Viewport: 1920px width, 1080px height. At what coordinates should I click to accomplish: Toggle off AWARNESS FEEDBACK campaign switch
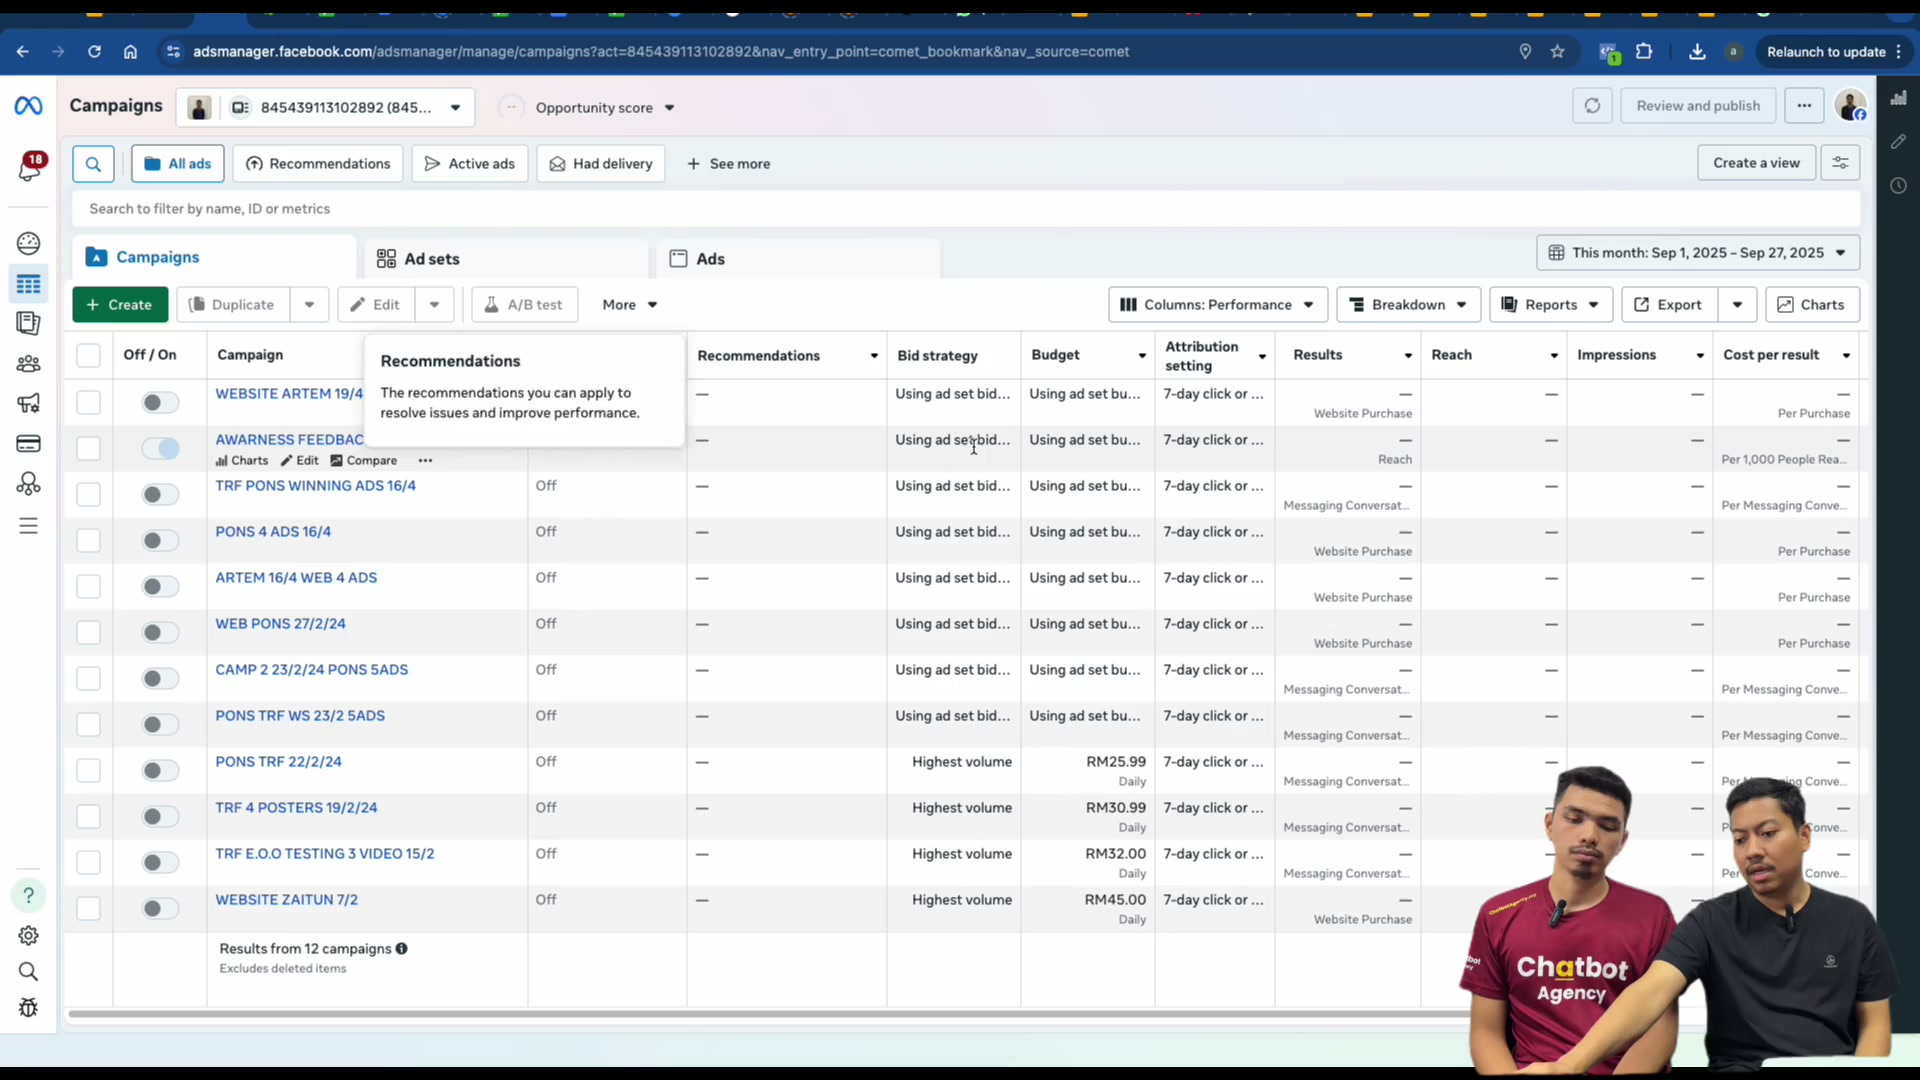(x=160, y=449)
